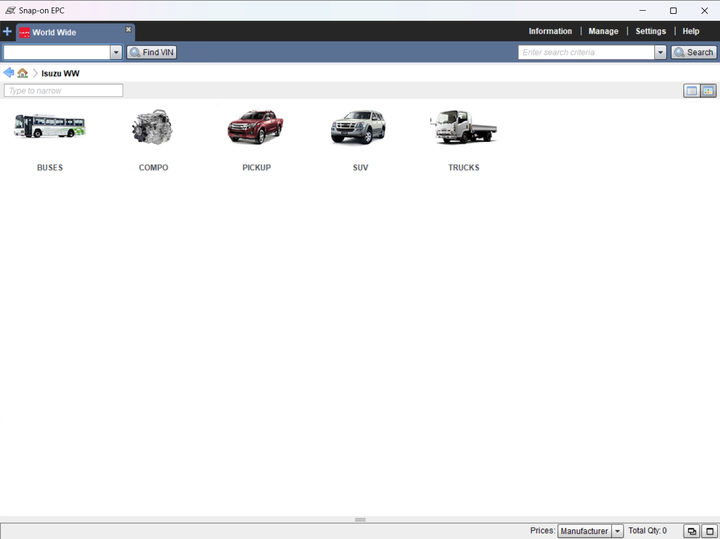The width and height of the screenshot is (720, 539).
Task: Open the BUSES category thumbnail
Action: click(x=50, y=126)
